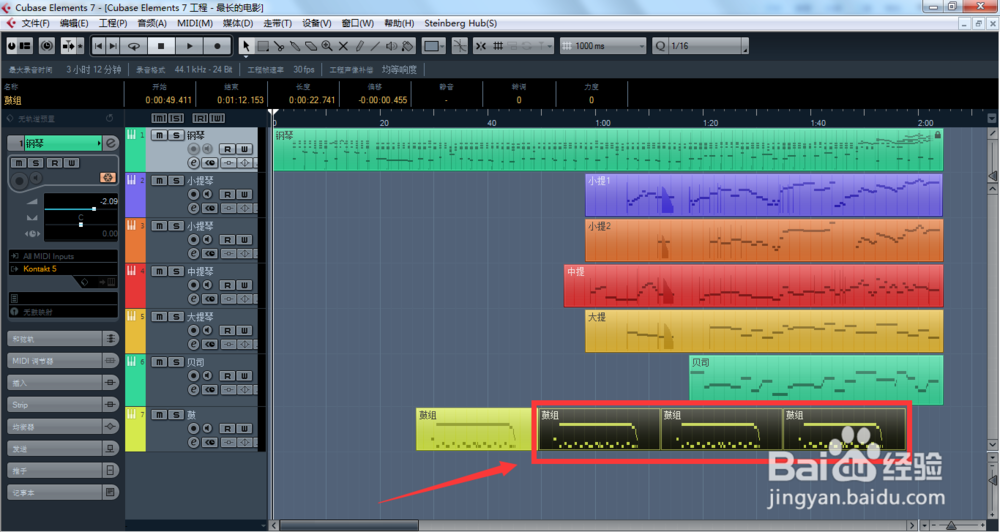Image resolution: width=1000 pixels, height=532 pixels.
Task: Enable record on 贝司 track
Action: point(194,376)
